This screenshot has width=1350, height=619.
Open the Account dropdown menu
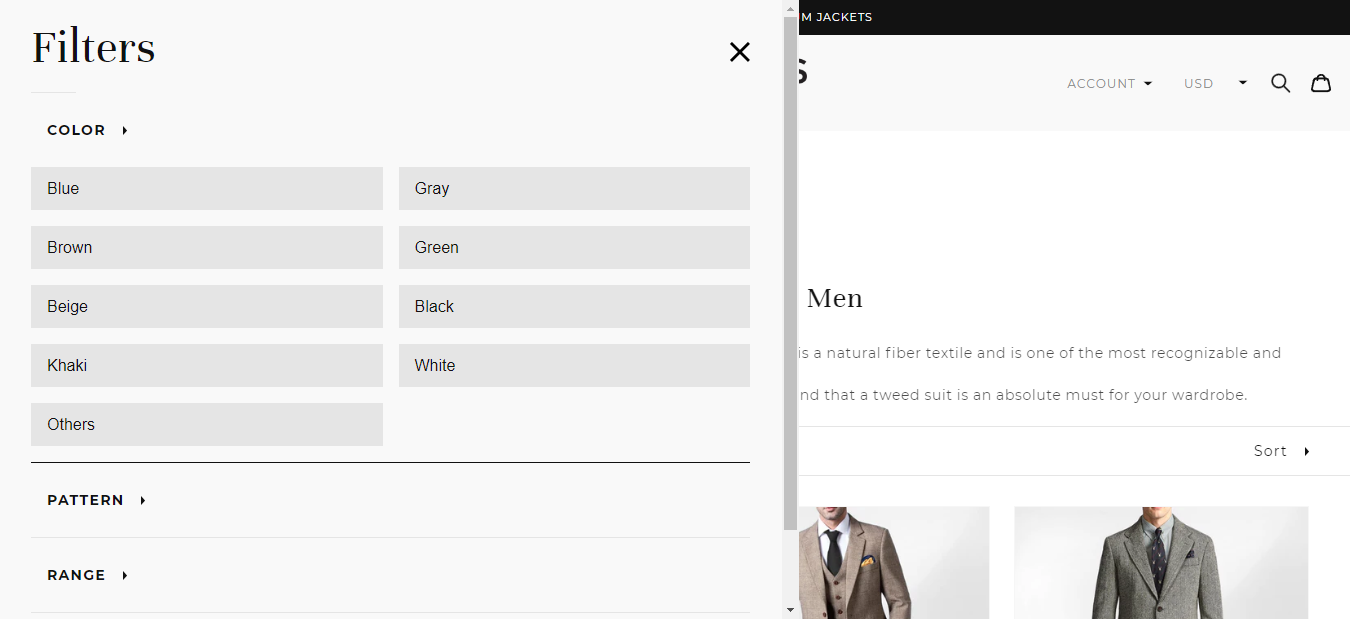click(1109, 84)
